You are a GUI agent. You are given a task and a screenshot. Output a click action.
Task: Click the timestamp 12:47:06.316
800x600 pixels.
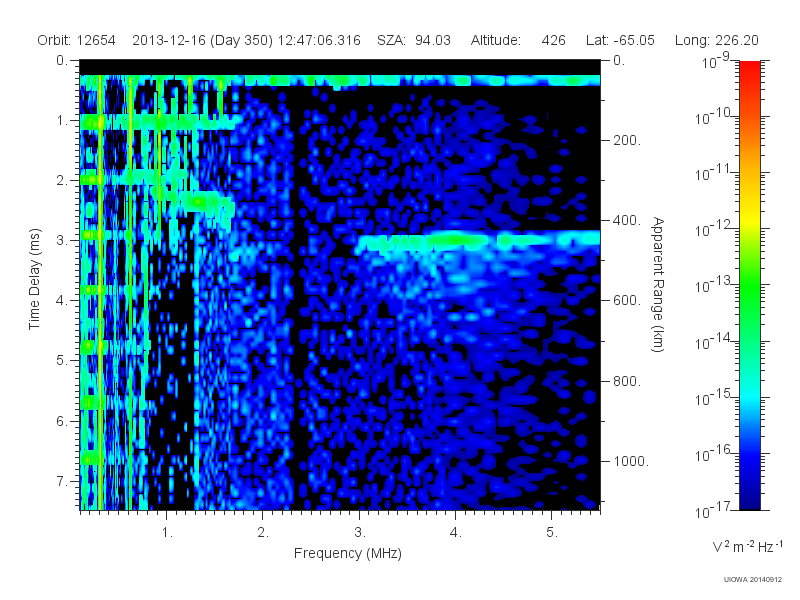click(x=319, y=40)
